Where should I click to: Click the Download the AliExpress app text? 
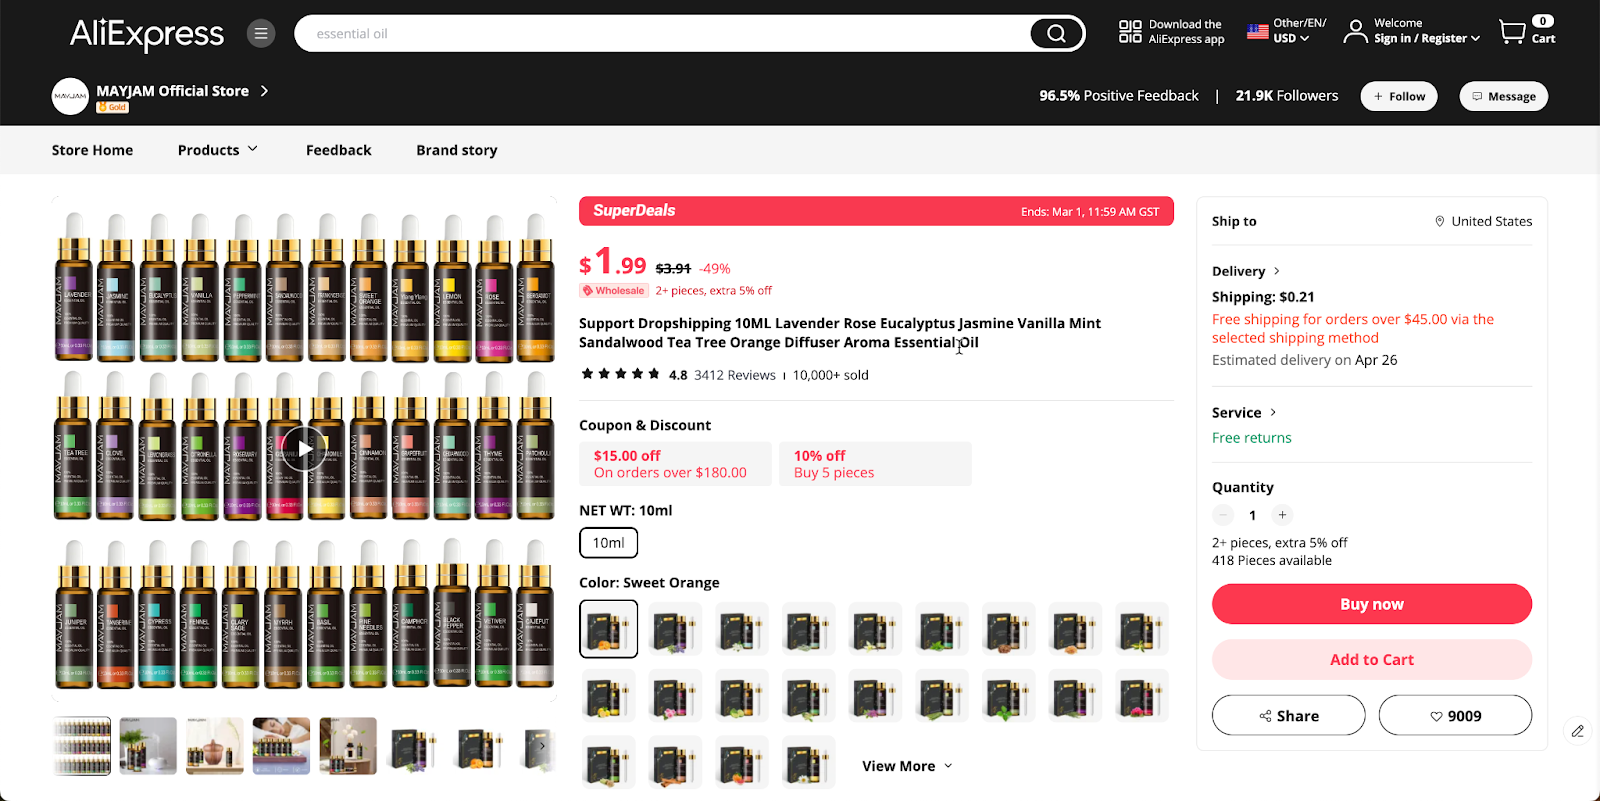pyautogui.click(x=1186, y=32)
